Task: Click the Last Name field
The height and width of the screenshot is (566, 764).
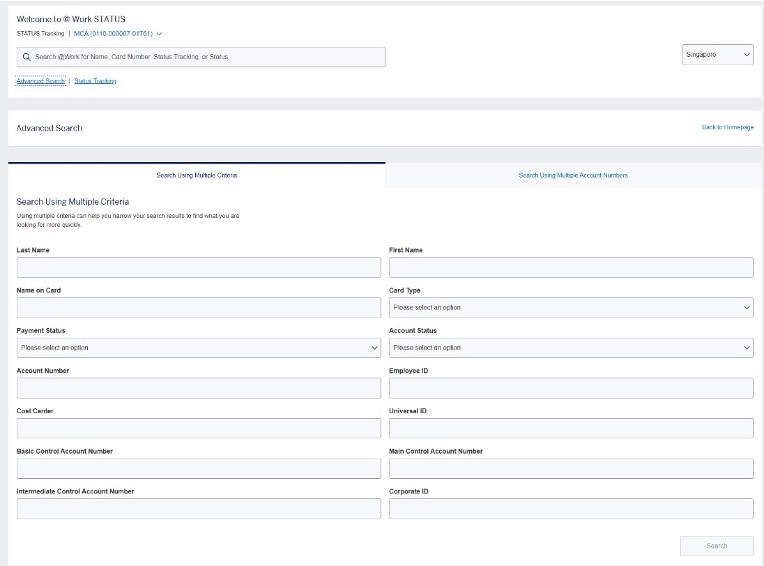Action: 198,267
